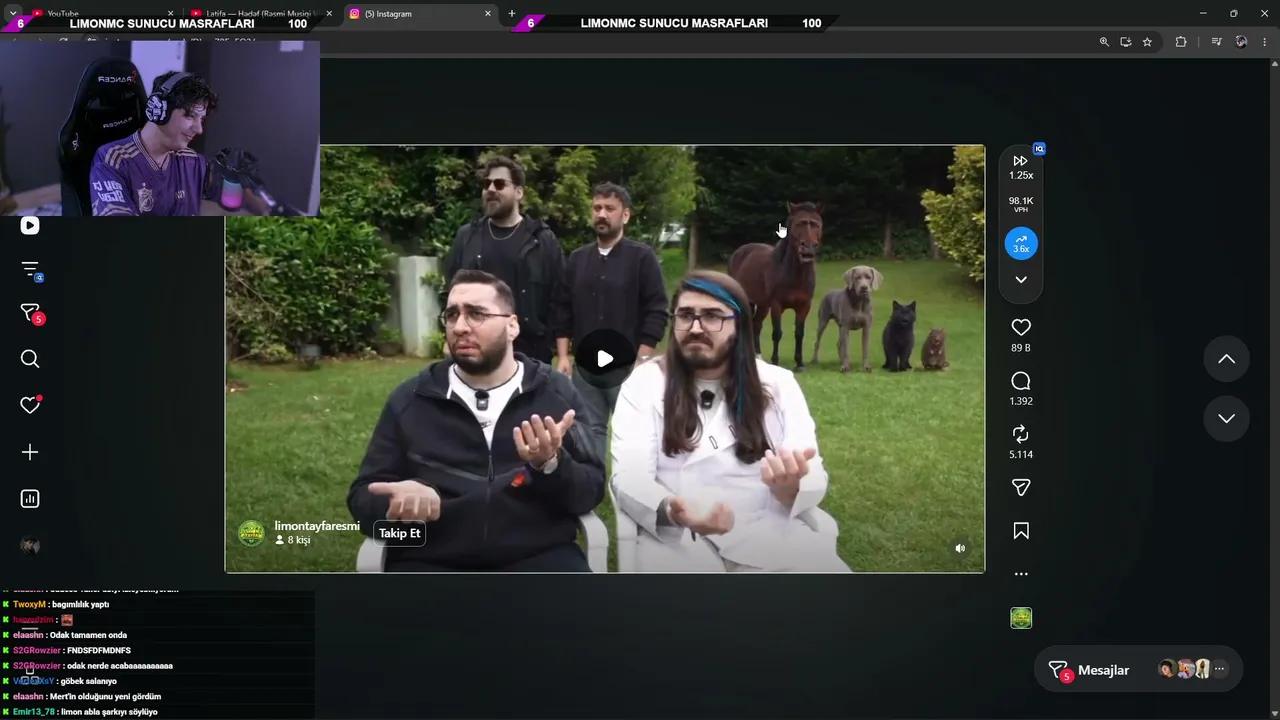Repost the reel with the repost icon

(1021, 434)
